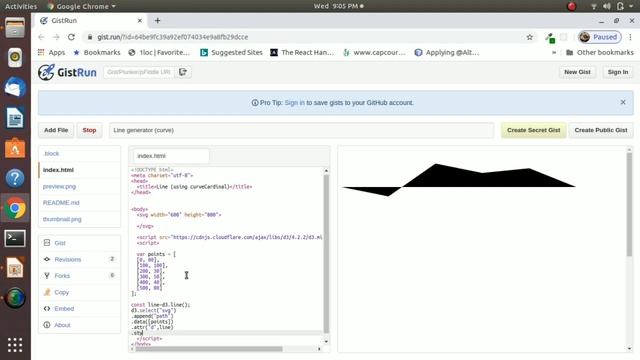Click the Embed code icon
Screen dimensions: 640x360
click(47, 309)
